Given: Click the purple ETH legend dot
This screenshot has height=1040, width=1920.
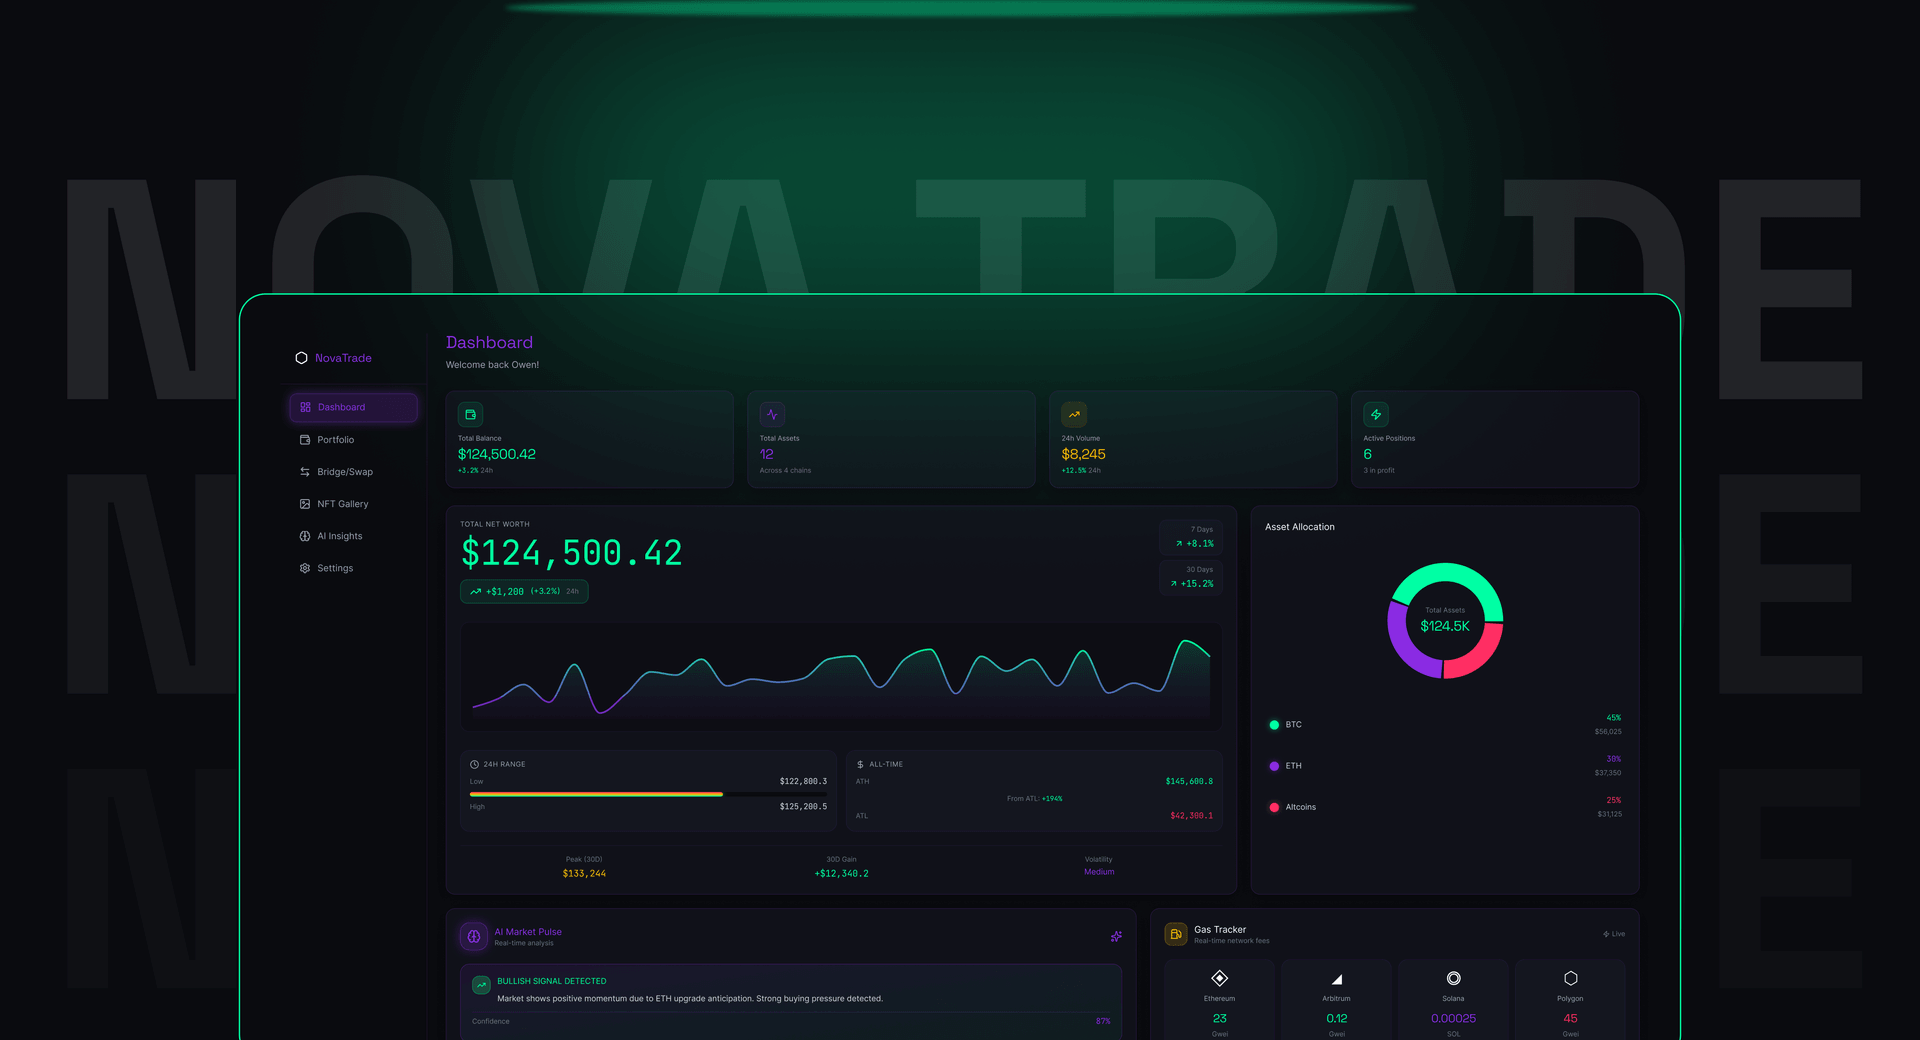Looking at the screenshot, I should point(1274,766).
